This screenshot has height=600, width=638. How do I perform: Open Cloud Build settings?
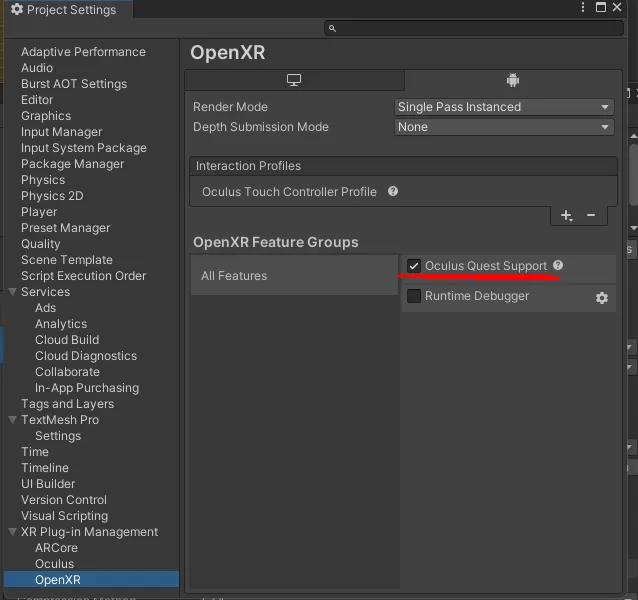(67, 340)
